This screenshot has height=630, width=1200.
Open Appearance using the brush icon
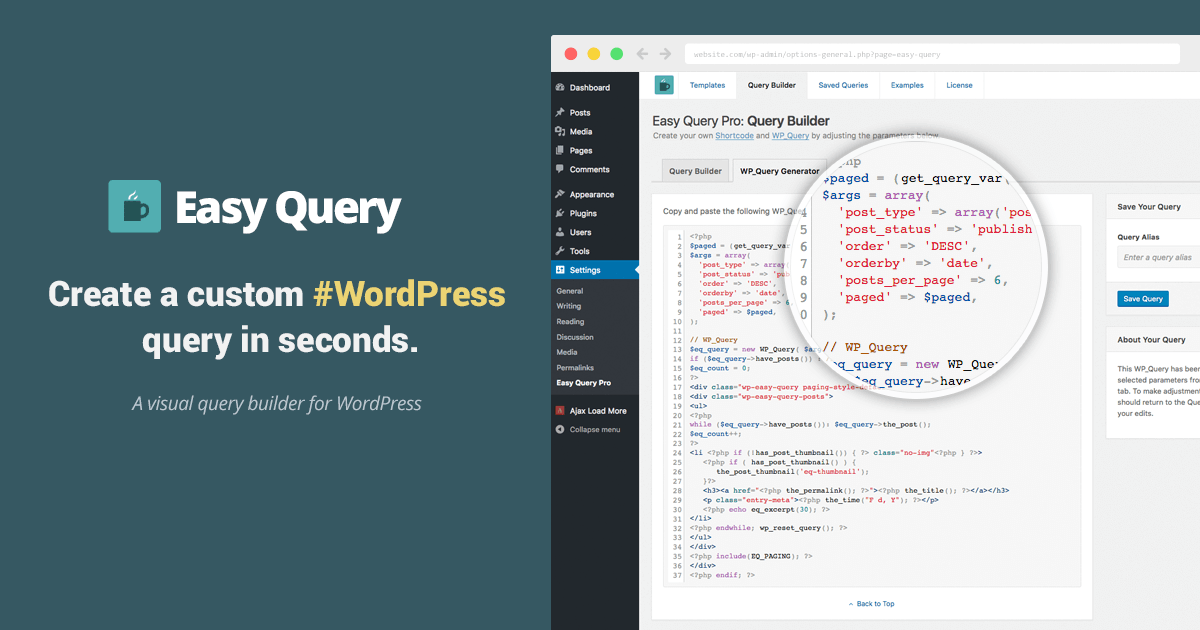[562, 193]
